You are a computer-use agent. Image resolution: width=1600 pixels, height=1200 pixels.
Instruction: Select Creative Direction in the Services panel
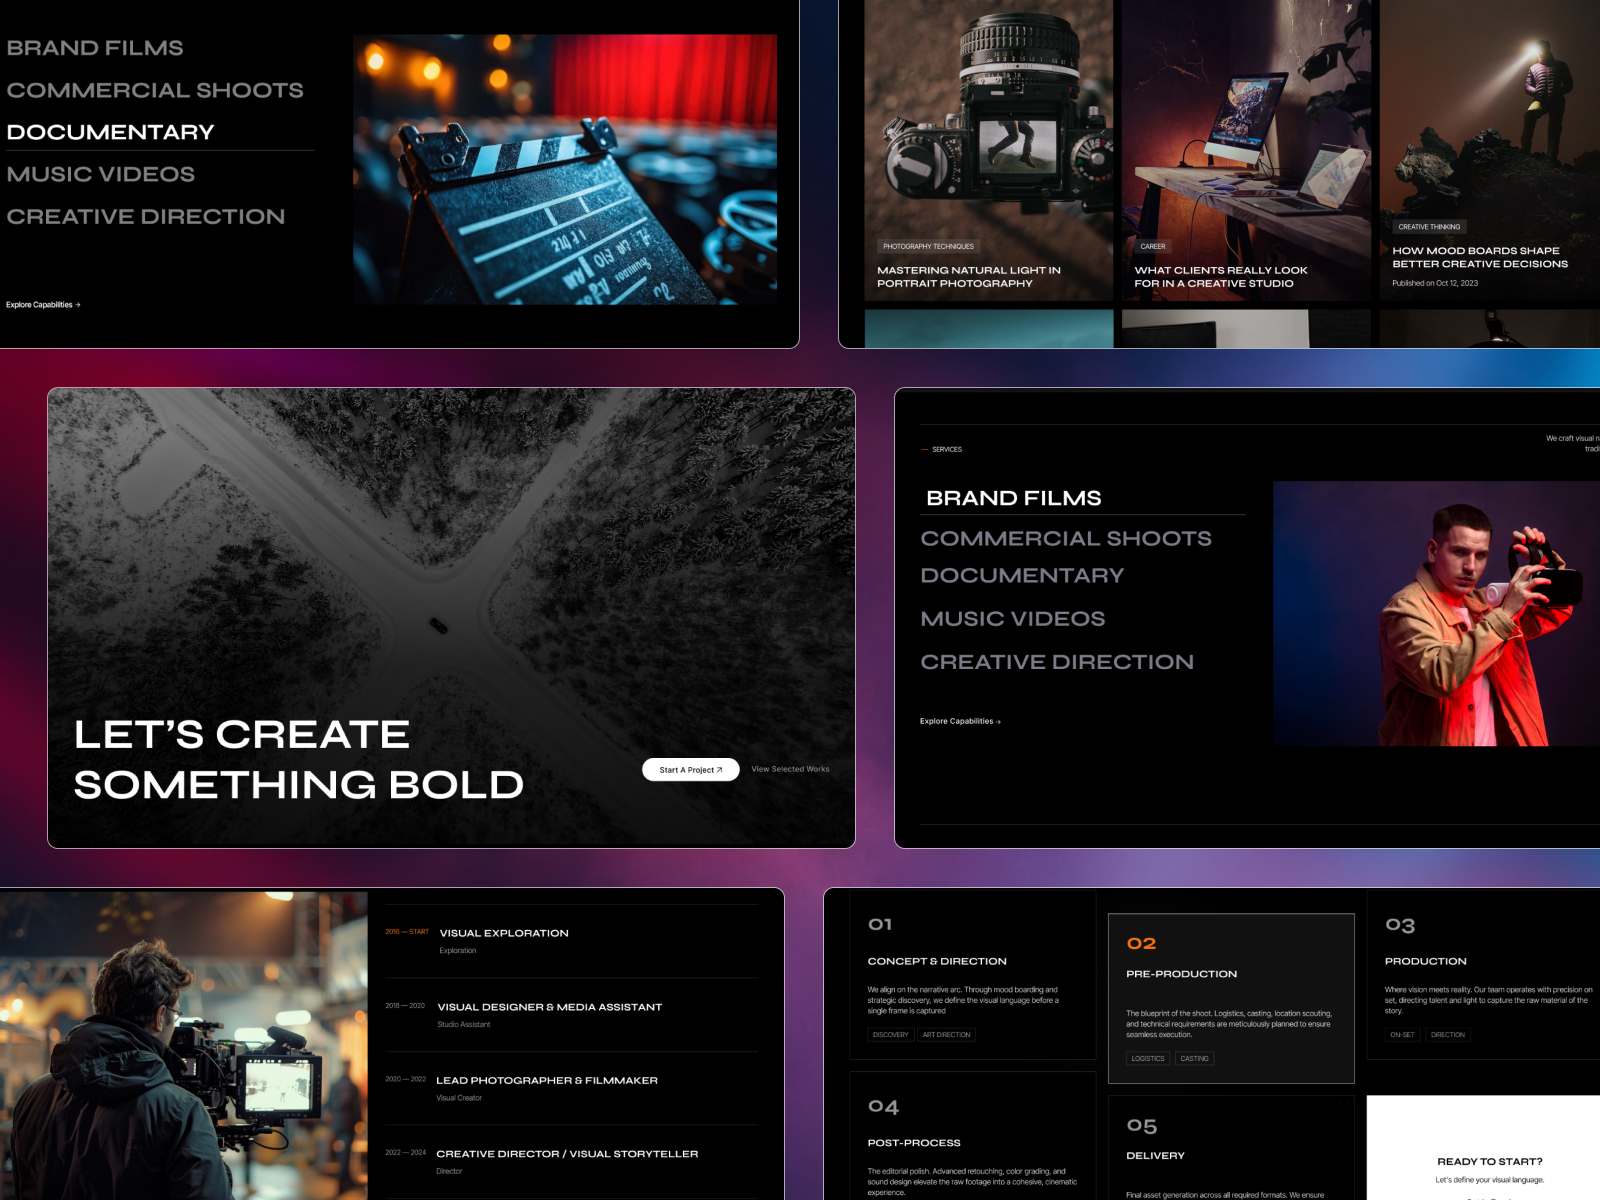[1057, 661]
